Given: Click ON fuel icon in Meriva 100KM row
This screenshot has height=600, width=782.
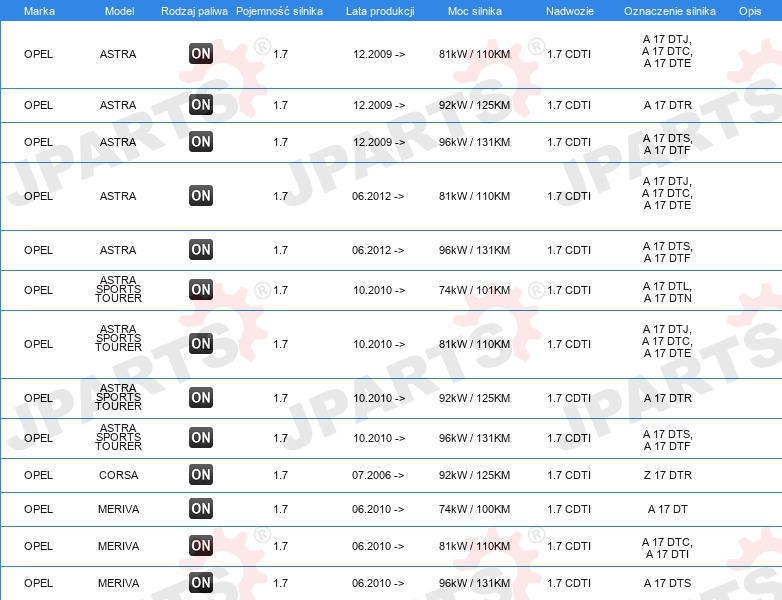Looking at the screenshot, I should point(201,509).
